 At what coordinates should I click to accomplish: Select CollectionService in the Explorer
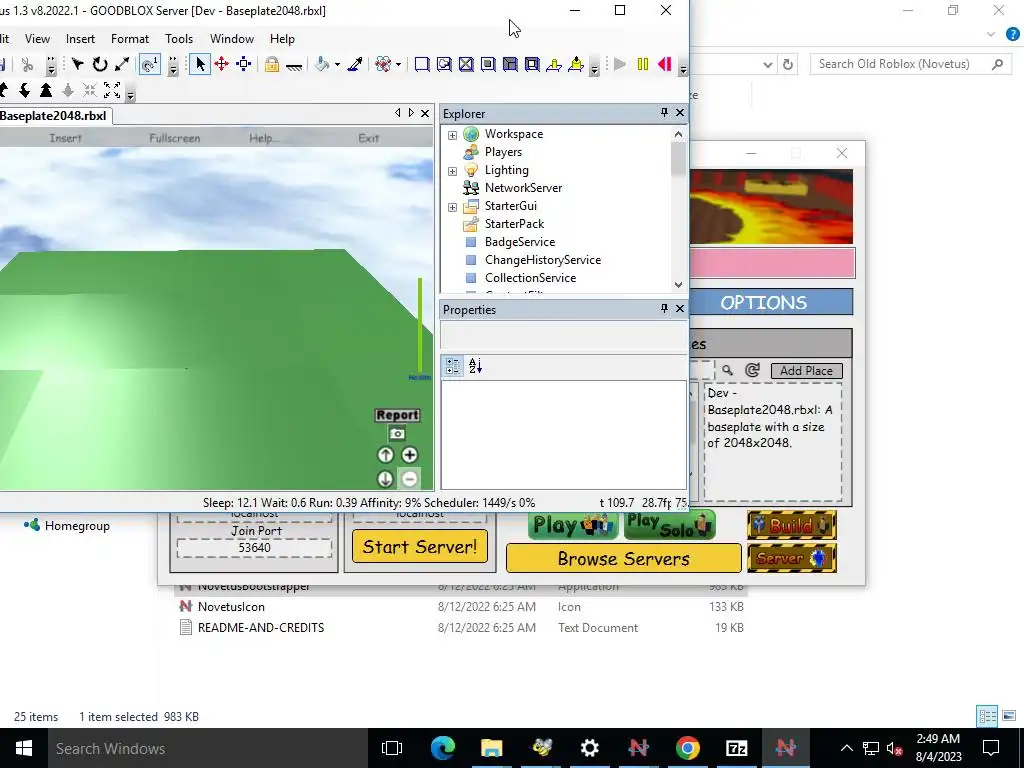tap(530, 278)
